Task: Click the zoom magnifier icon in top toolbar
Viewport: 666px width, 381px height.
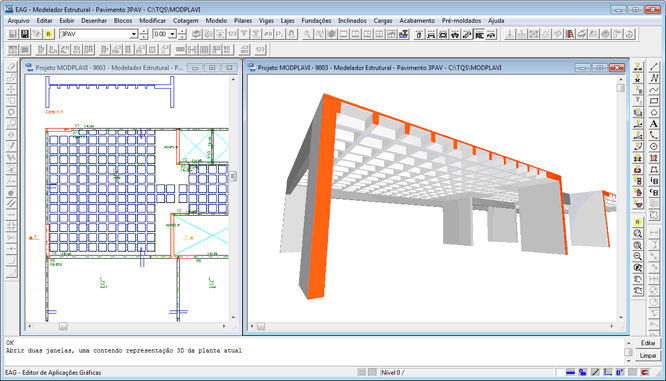Action: click(x=307, y=34)
